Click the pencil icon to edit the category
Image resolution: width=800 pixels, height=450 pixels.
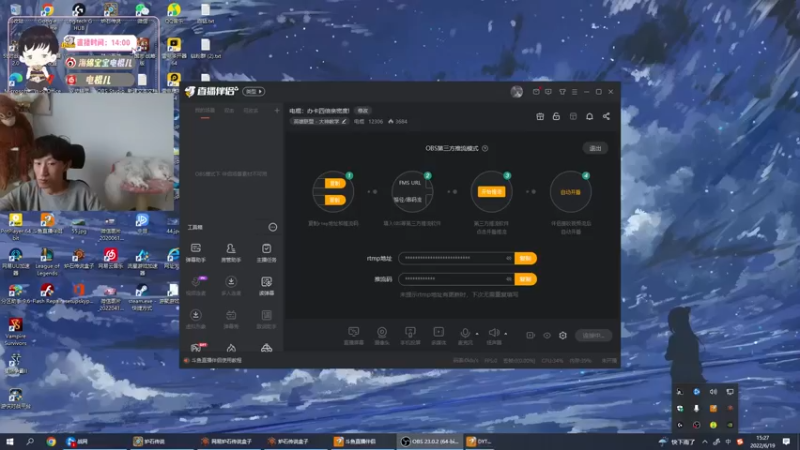coord(344,121)
